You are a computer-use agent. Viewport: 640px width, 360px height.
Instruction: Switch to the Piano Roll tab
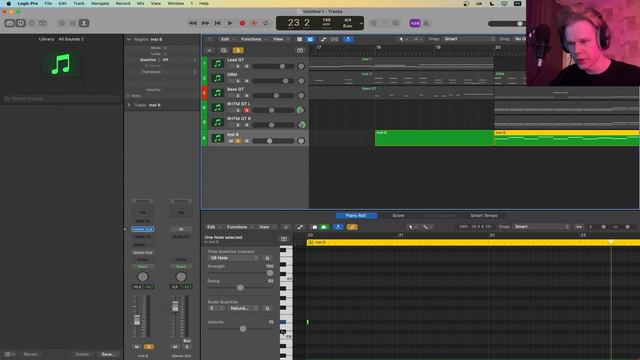[x=356, y=216]
